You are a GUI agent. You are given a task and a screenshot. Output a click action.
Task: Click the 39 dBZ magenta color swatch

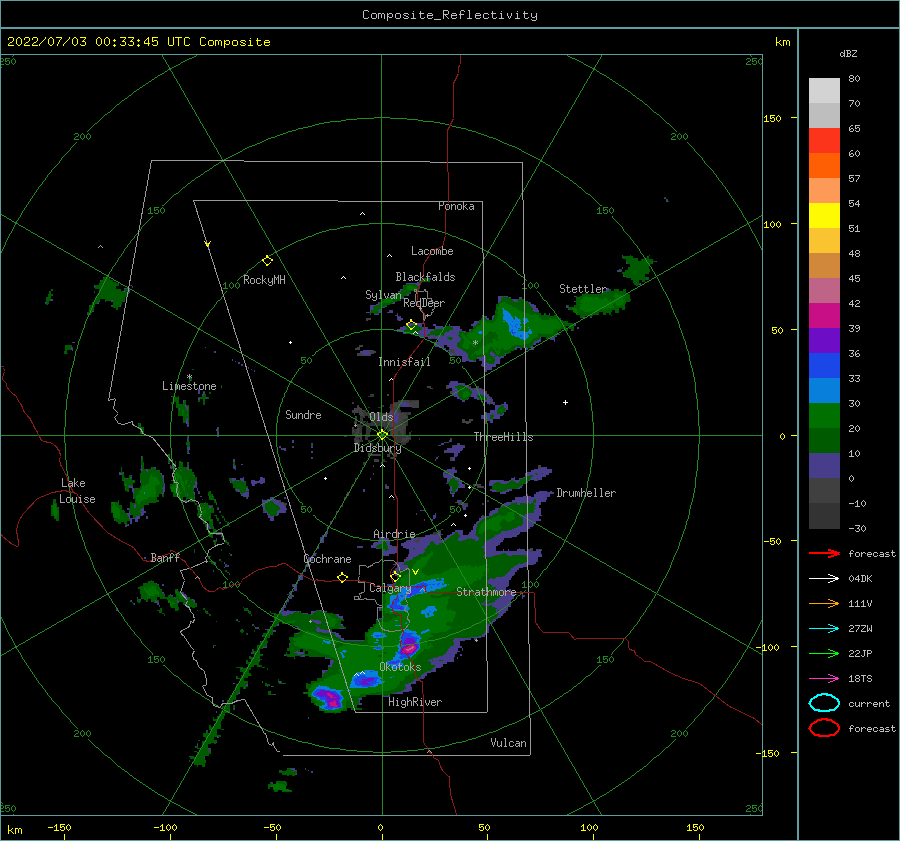click(824, 315)
